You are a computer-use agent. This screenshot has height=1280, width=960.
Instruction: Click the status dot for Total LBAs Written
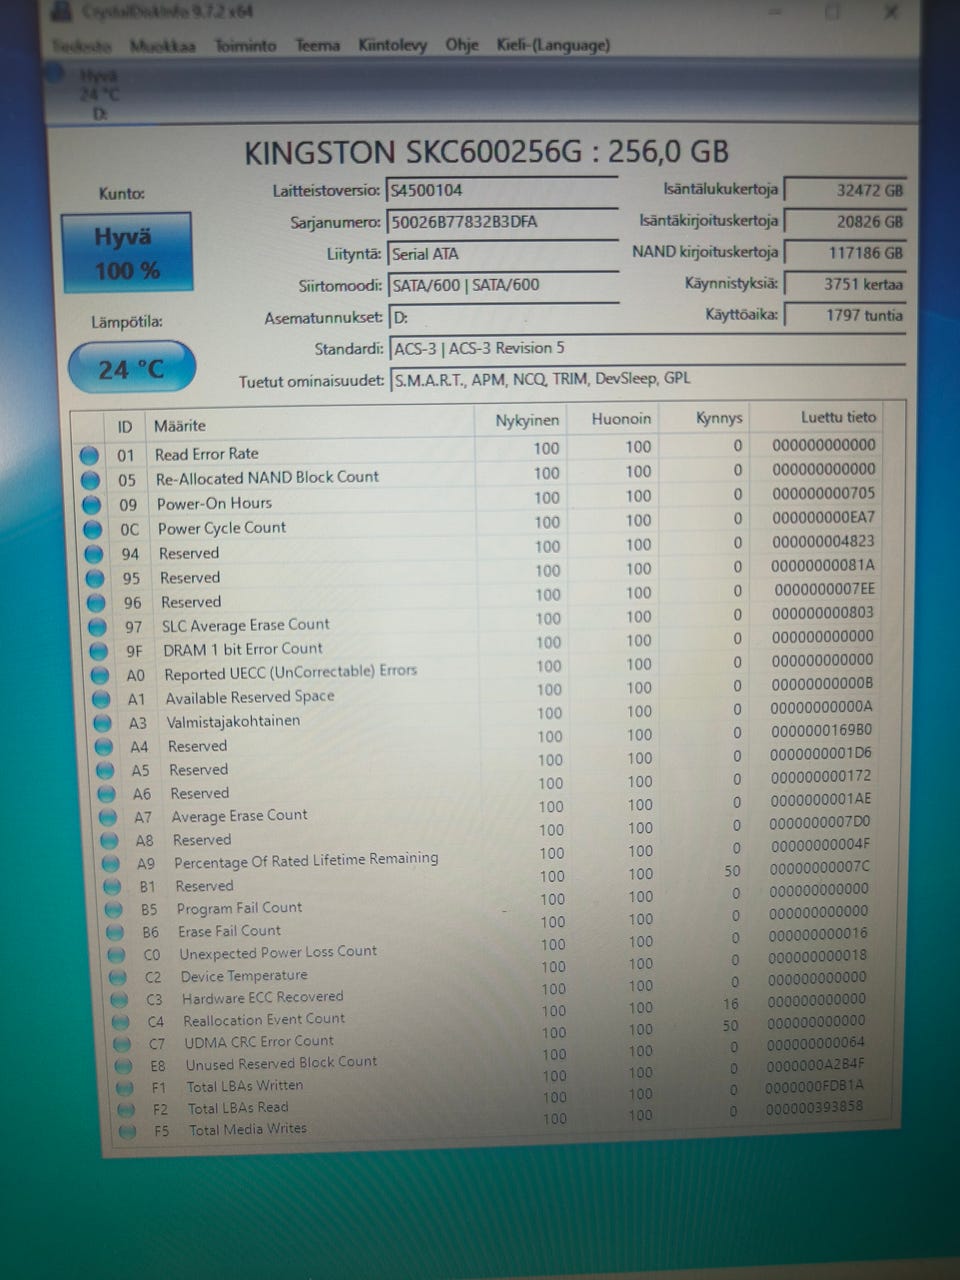[125, 1088]
